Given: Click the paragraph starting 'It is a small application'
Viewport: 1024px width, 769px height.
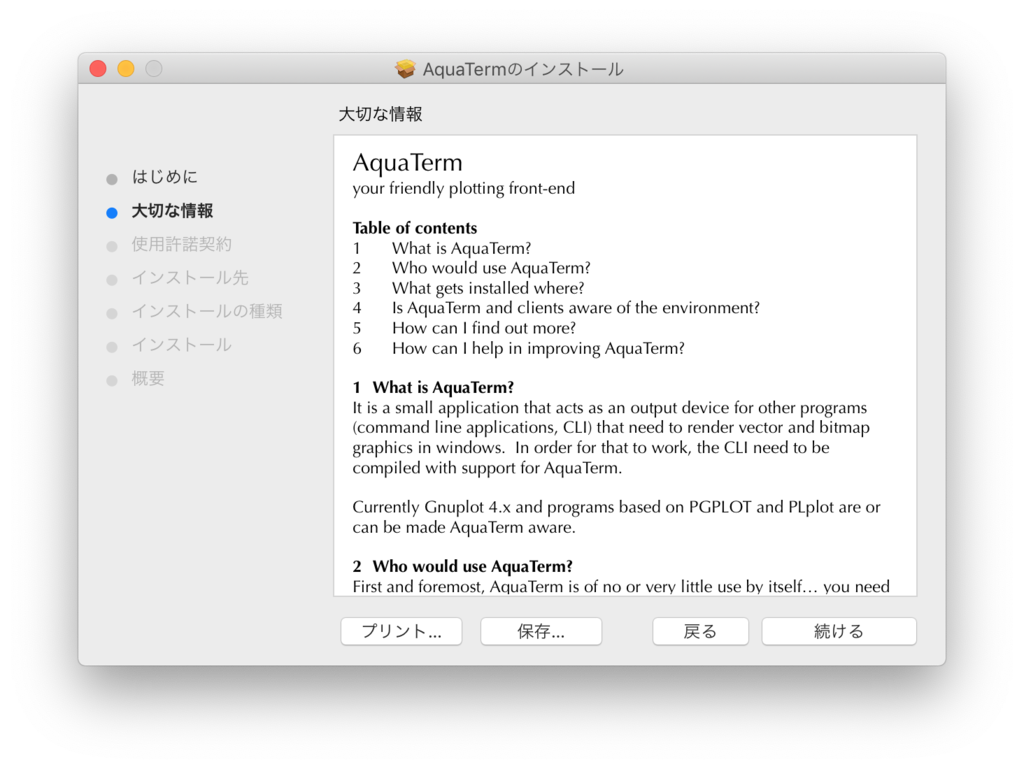Looking at the screenshot, I should pos(611,438).
